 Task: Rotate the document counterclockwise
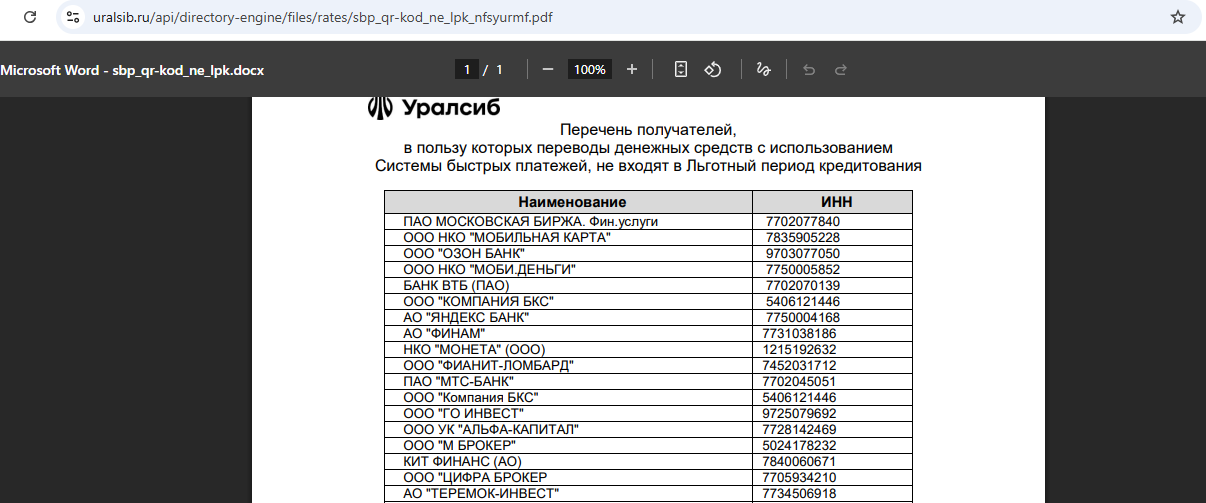[x=713, y=70]
